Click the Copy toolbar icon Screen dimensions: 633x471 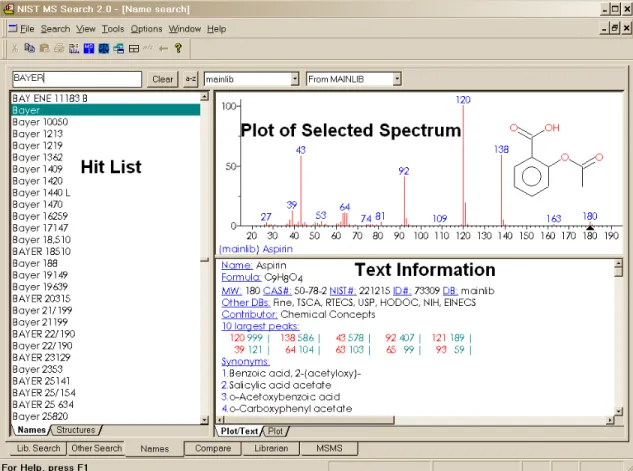[29, 48]
